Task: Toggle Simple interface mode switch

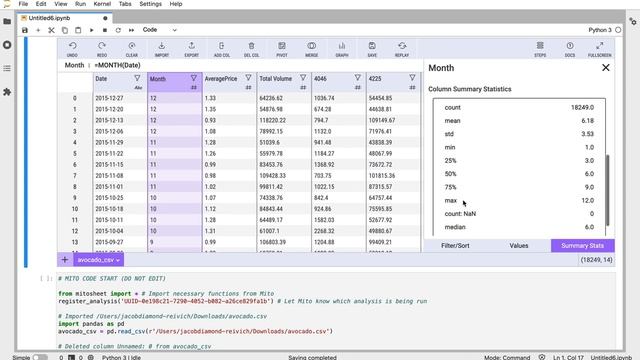Action: point(40,357)
